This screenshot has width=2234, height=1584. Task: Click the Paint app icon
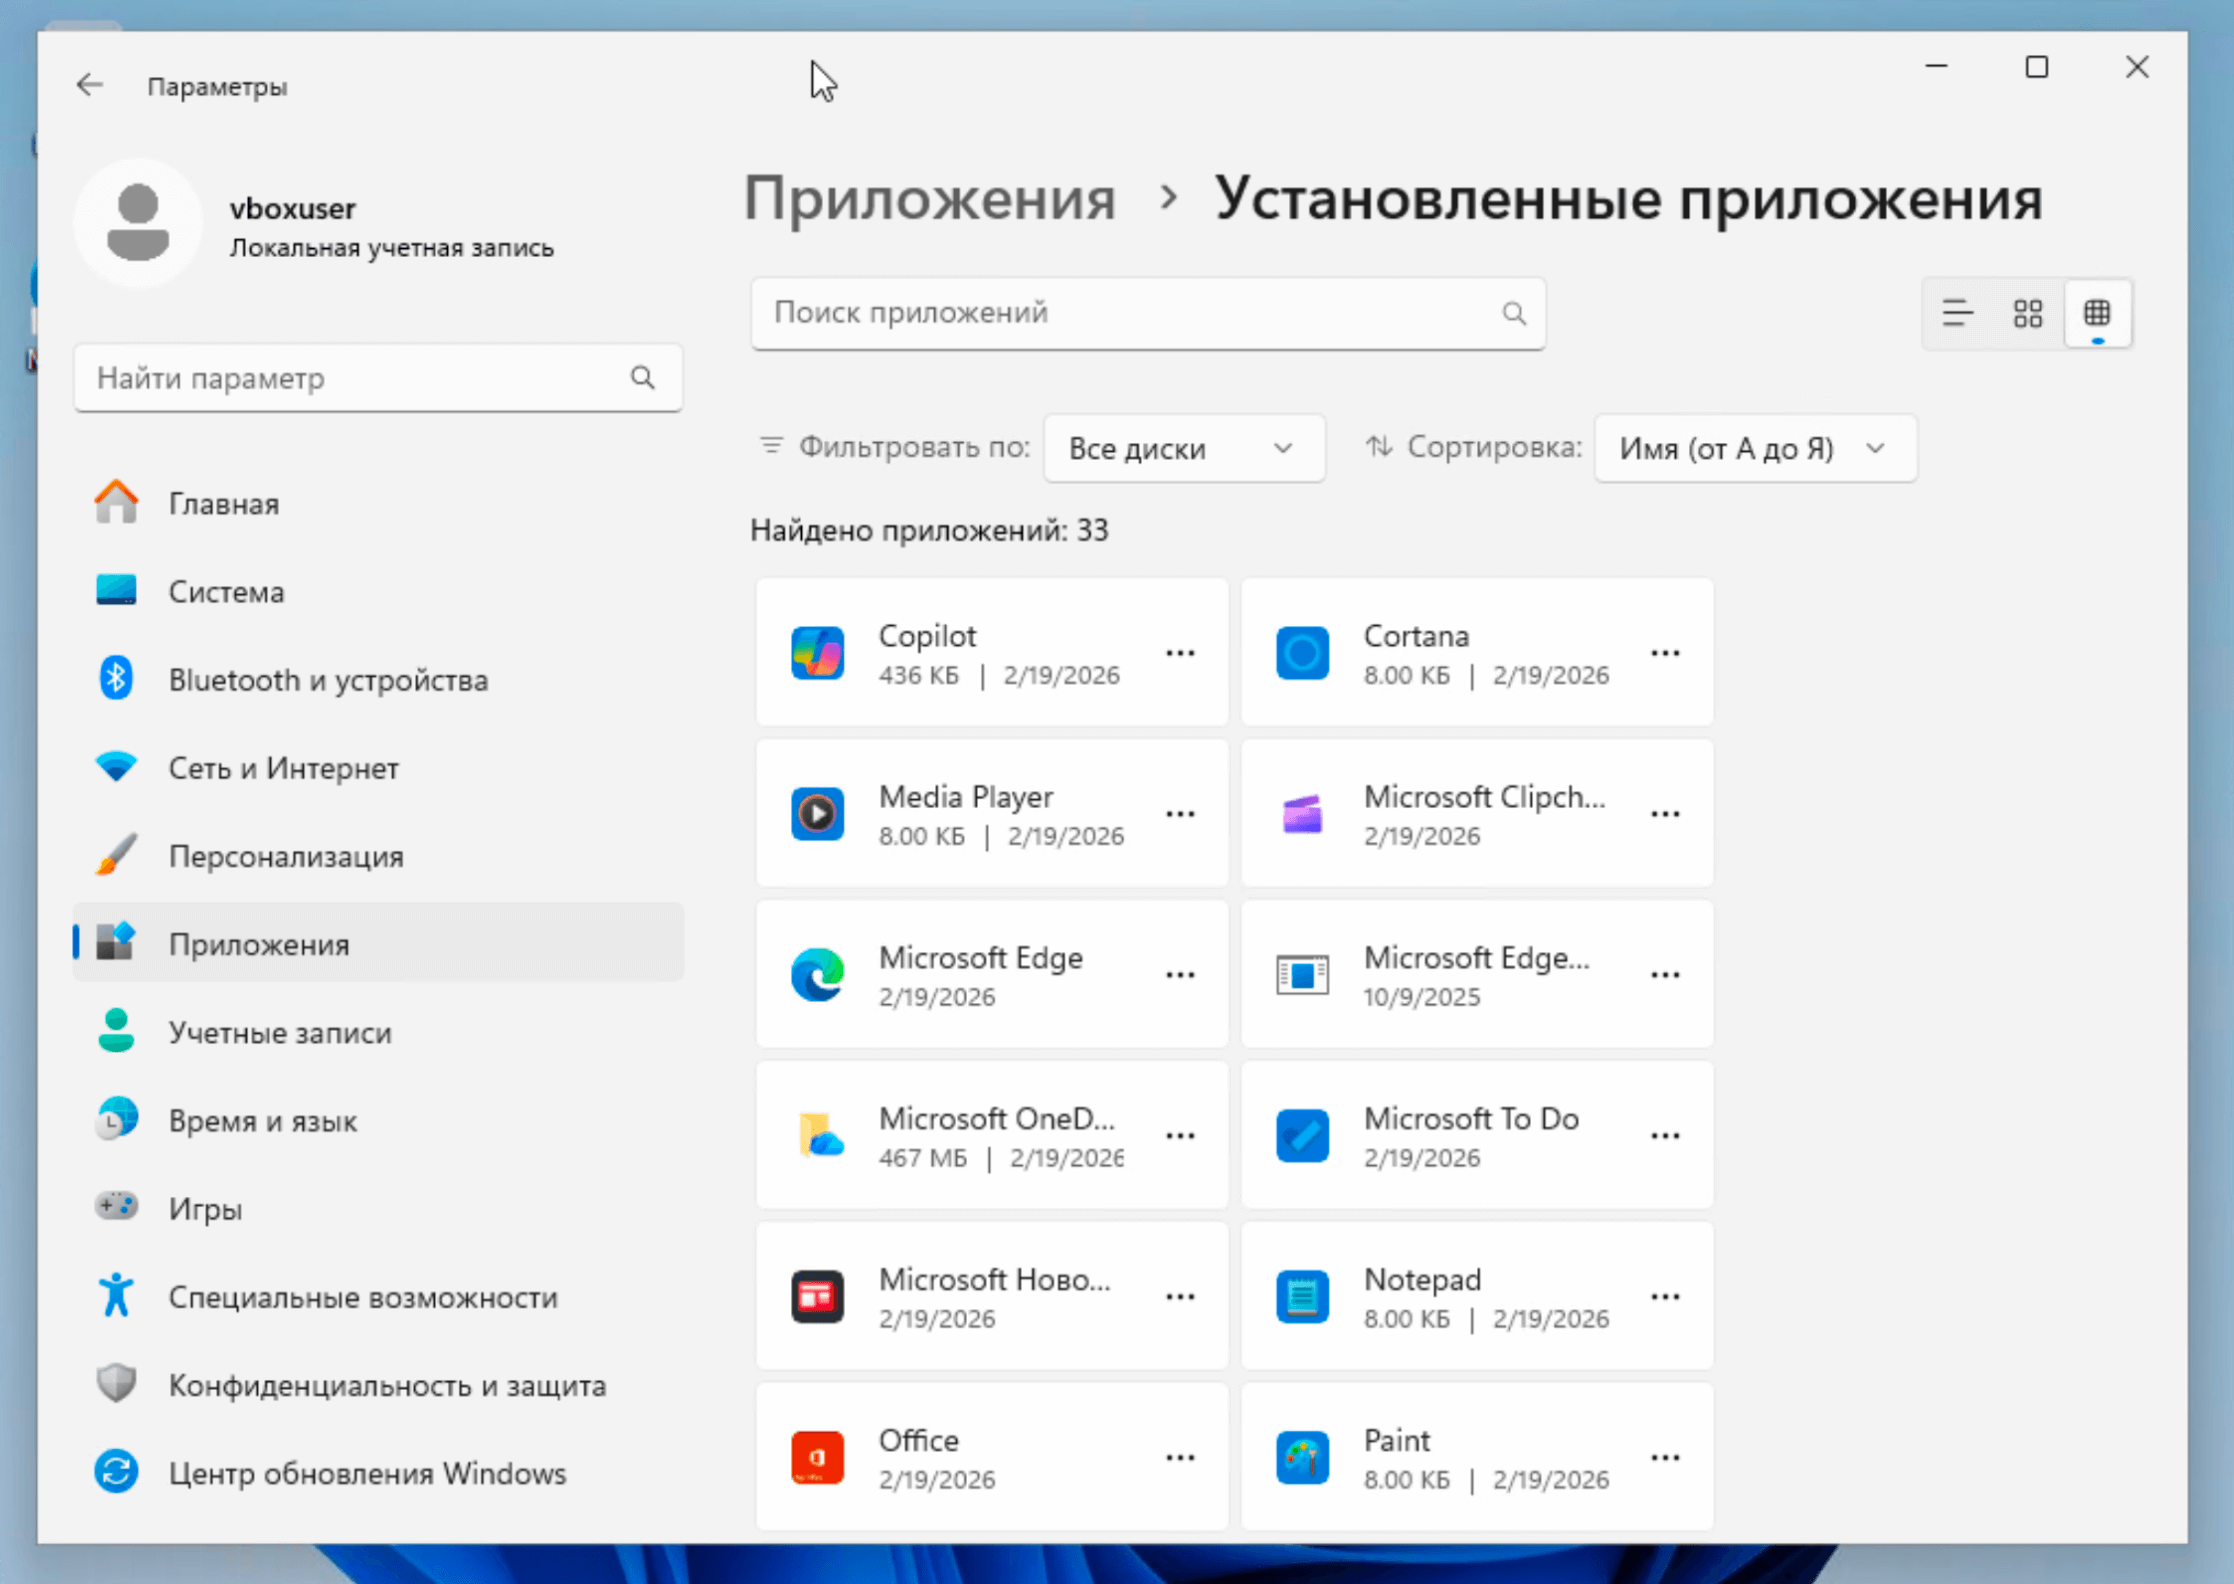click(1302, 1458)
